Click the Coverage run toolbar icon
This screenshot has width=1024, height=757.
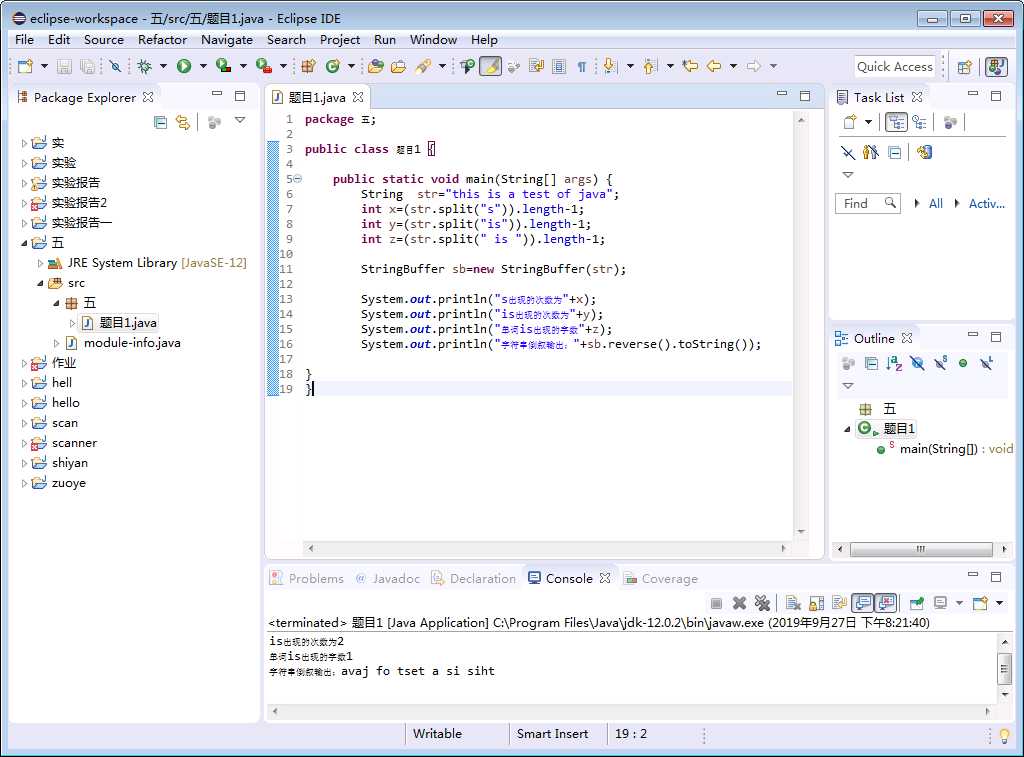point(224,66)
